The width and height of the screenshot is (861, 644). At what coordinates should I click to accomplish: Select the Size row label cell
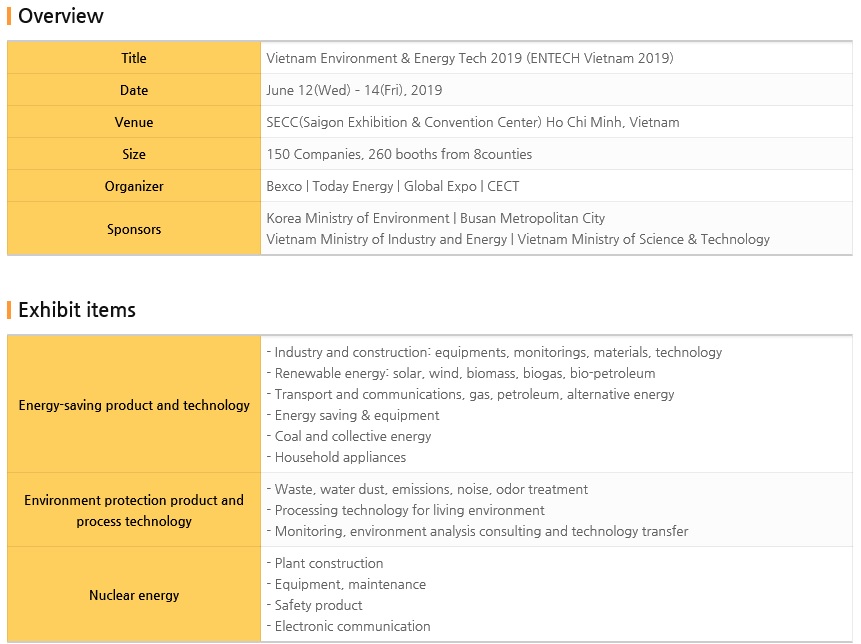click(134, 154)
